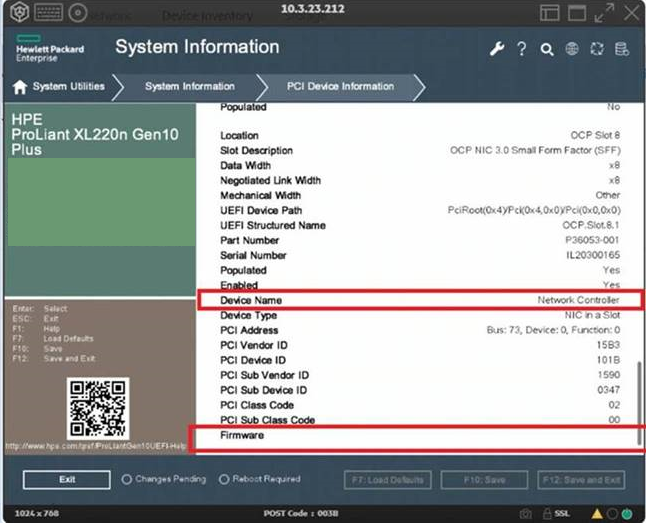Click the Location row label

tap(239, 136)
